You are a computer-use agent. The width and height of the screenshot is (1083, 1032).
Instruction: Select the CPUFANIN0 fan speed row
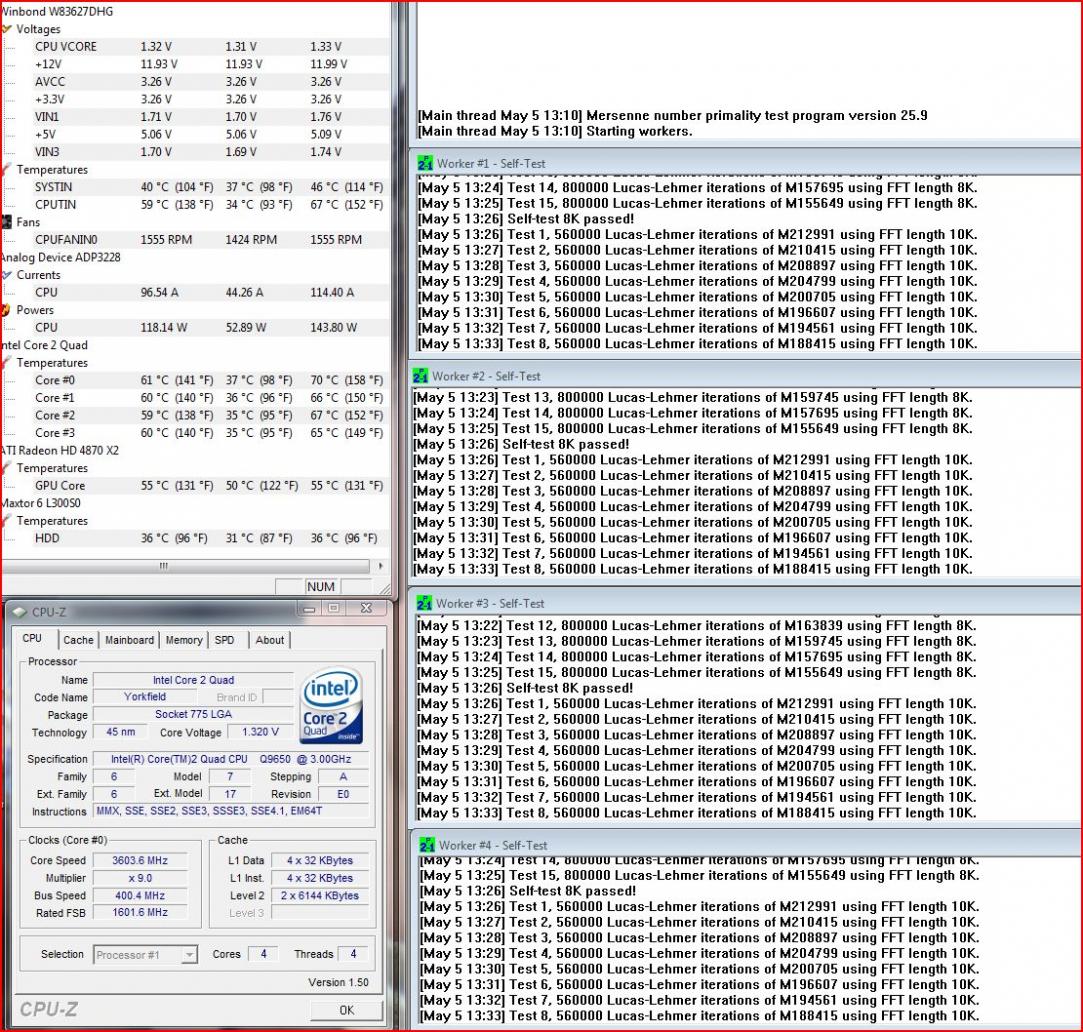point(211,240)
